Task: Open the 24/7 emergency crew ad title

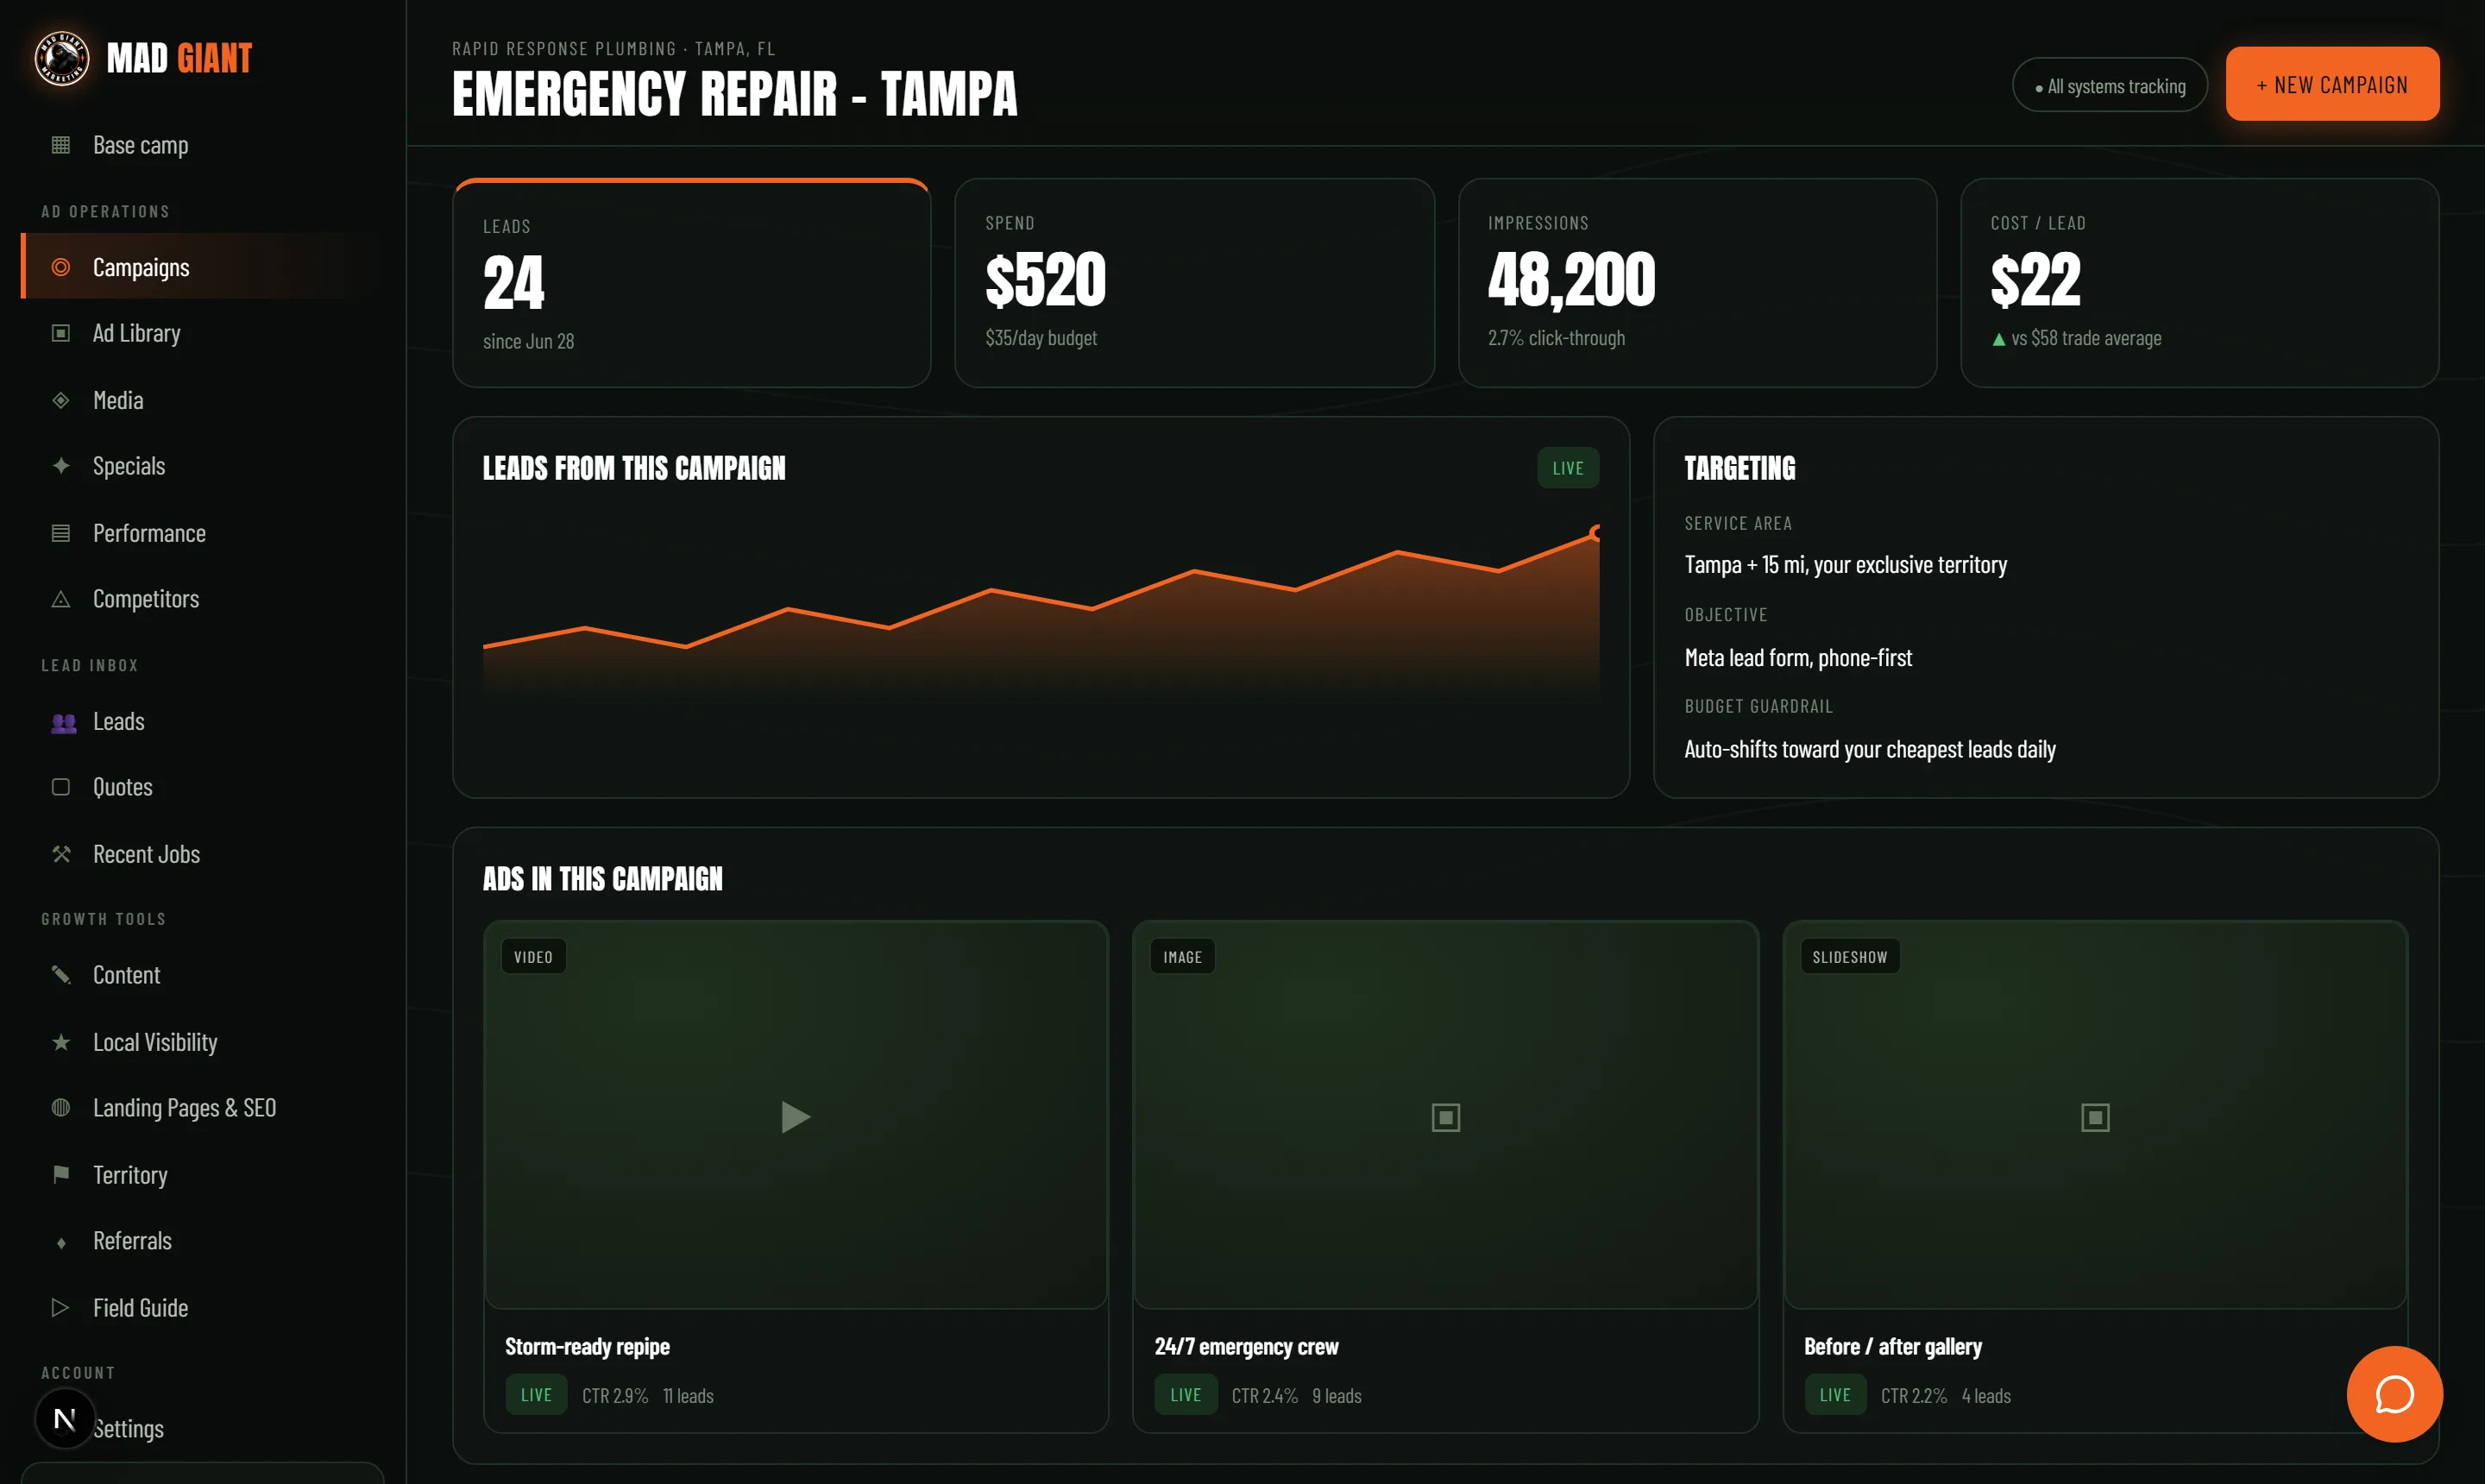Action: pyautogui.click(x=1246, y=1347)
